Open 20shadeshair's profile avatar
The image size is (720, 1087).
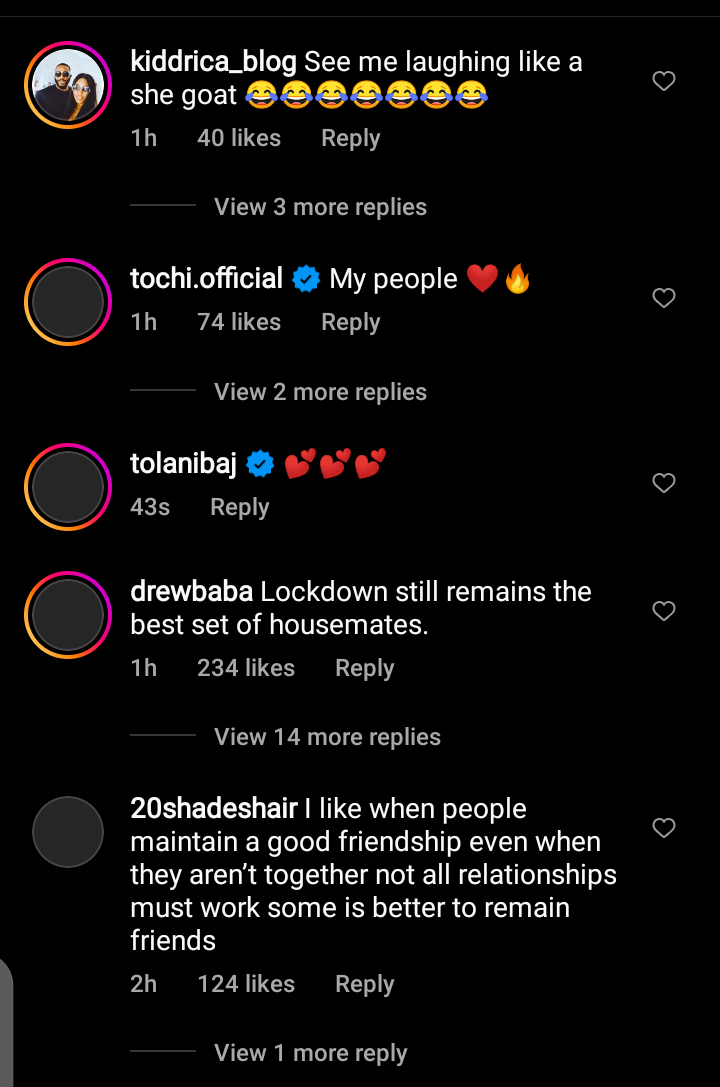pyautogui.click(x=68, y=831)
